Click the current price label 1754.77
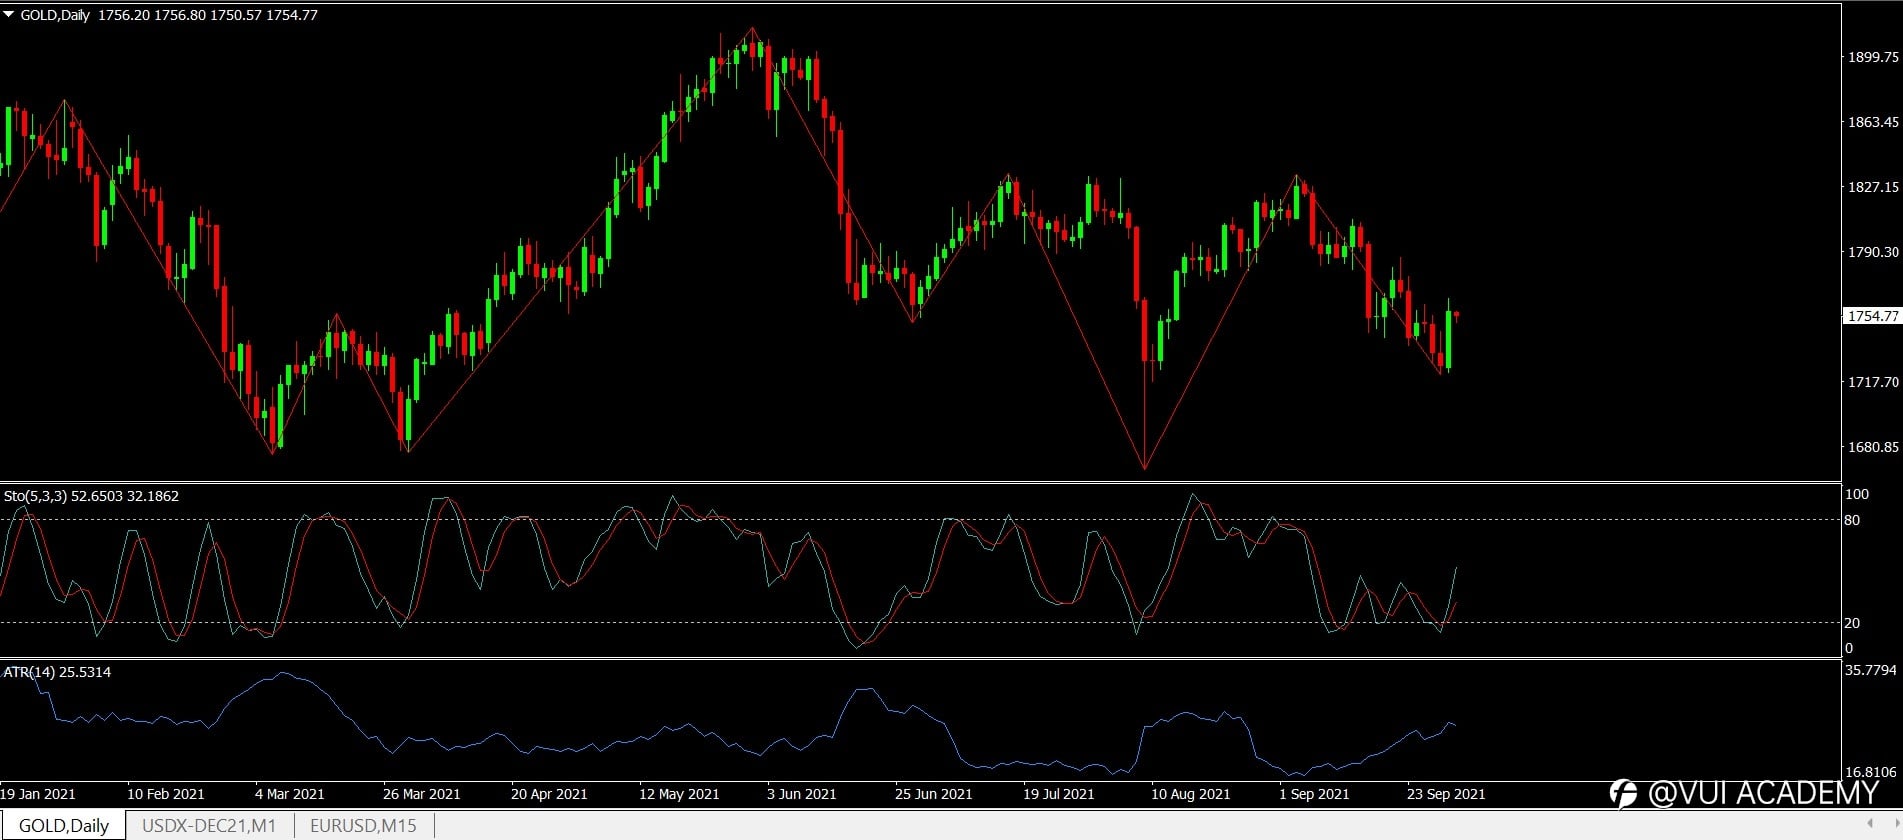1903x840 pixels. (1872, 316)
